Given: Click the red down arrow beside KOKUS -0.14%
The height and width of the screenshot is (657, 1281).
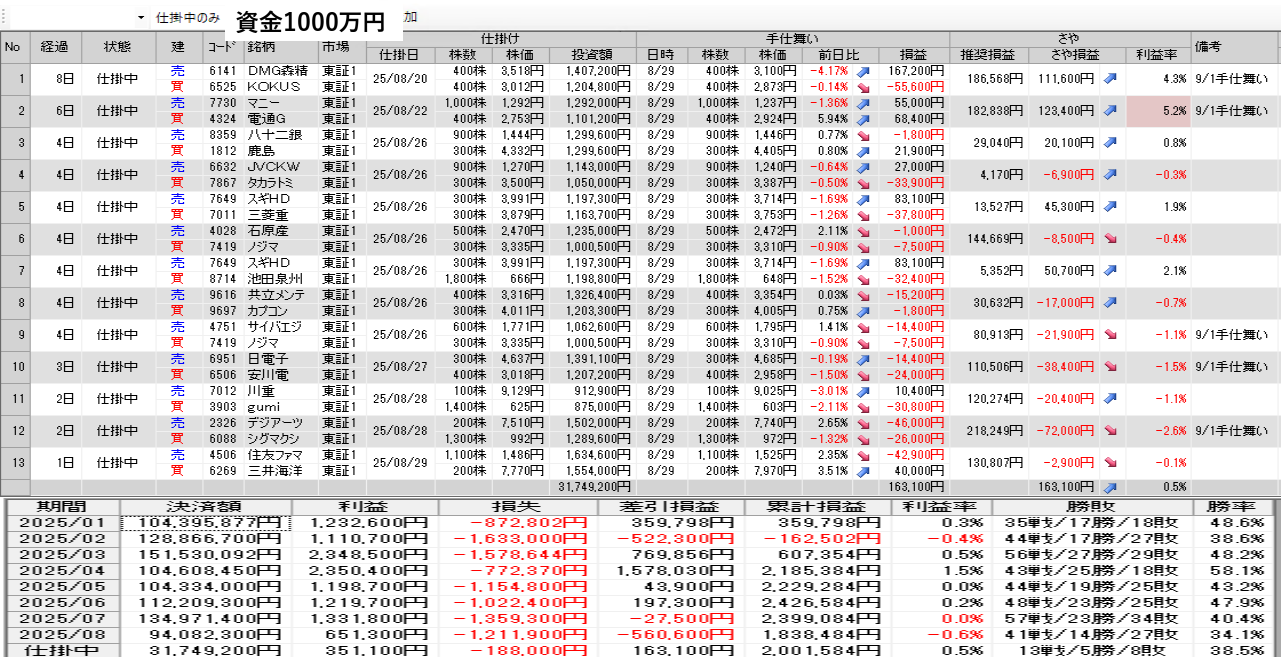Looking at the screenshot, I should coord(863,87).
